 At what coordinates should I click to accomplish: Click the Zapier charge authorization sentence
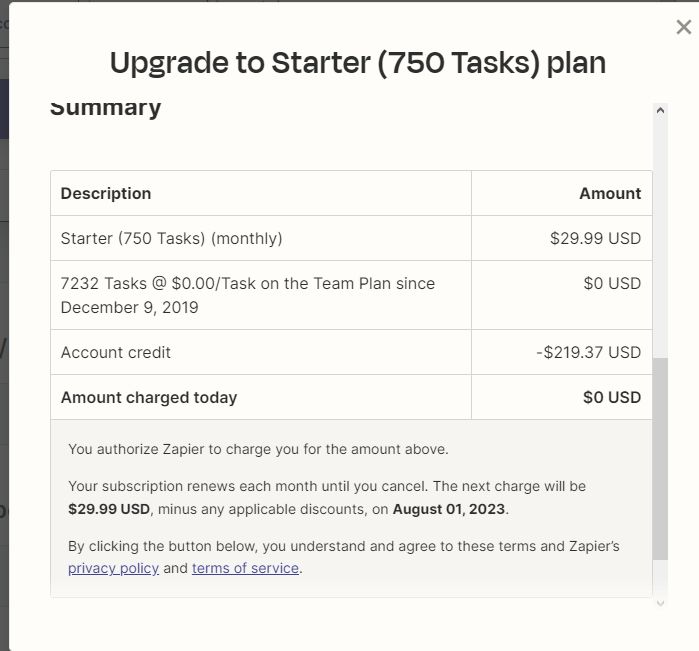tap(258, 449)
